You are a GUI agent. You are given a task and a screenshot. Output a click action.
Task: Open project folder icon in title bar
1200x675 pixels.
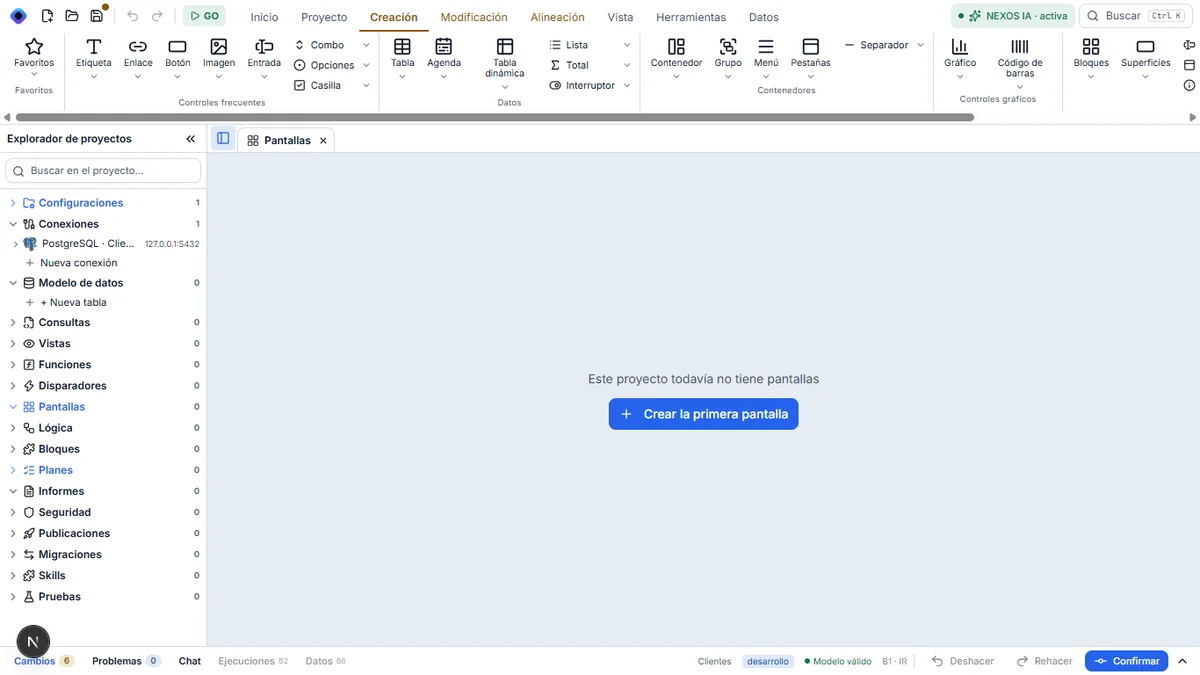pyautogui.click(x=72, y=16)
